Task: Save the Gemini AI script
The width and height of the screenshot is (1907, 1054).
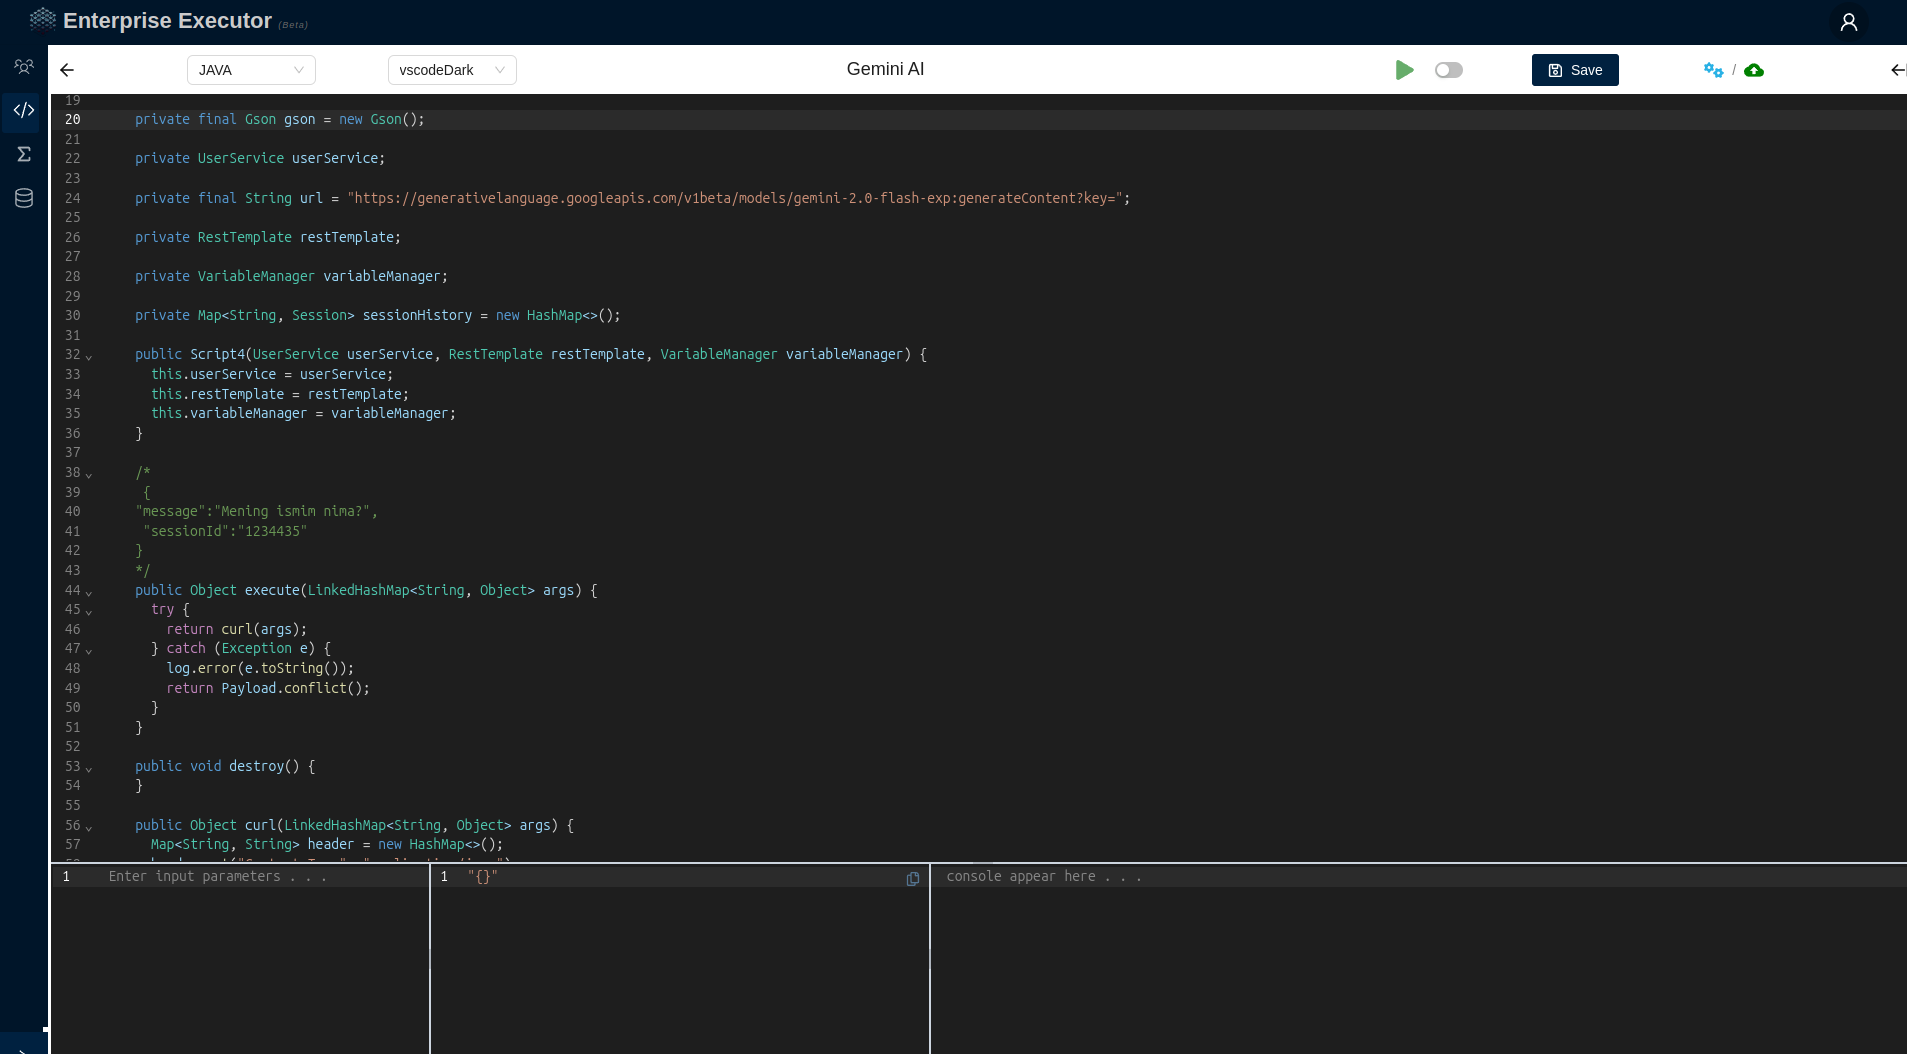Action: 1575,70
